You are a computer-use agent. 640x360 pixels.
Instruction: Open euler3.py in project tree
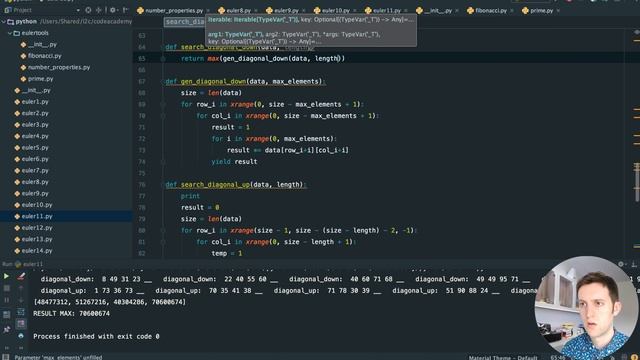point(35,124)
